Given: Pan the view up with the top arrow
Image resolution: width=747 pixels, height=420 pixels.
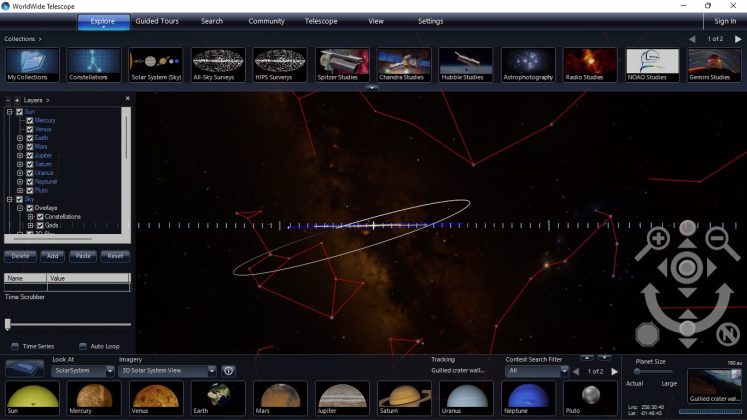Looking at the screenshot, I should click(x=687, y=244).
